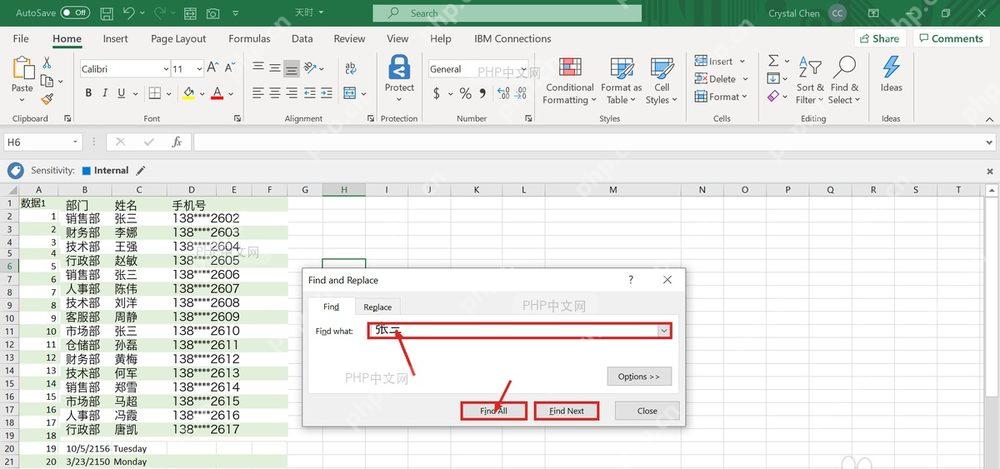This screenshot has width=1000, height=469.
Task: Select the Format Painter brush icon
Action: pos(47,99)
